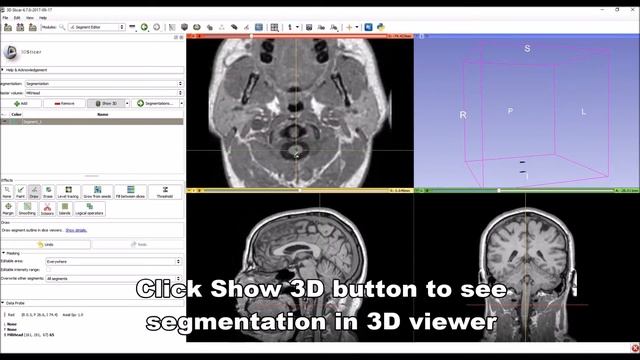Viewport: 640px width, 360px height.
Task: Open the Volume Rendering module icon
Action: 197,27
